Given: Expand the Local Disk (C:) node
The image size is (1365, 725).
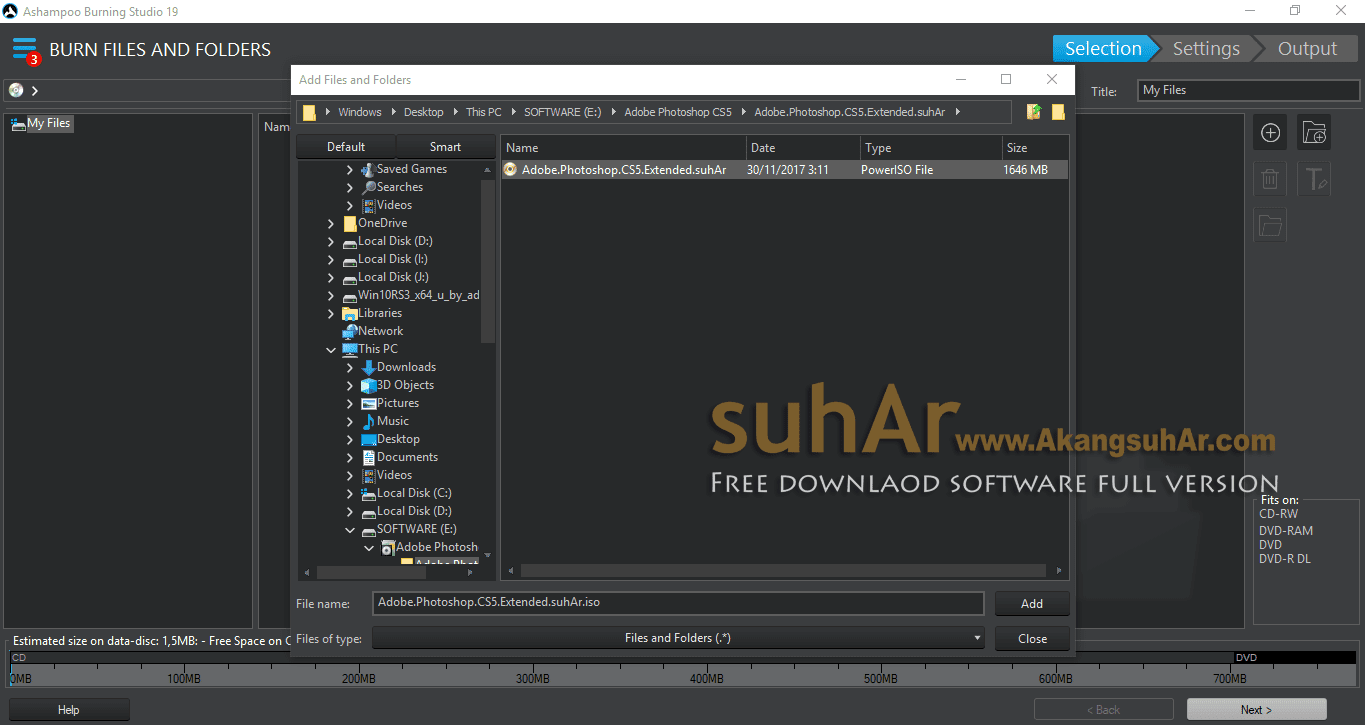Looking at the screenshot, I should (350, 493).
